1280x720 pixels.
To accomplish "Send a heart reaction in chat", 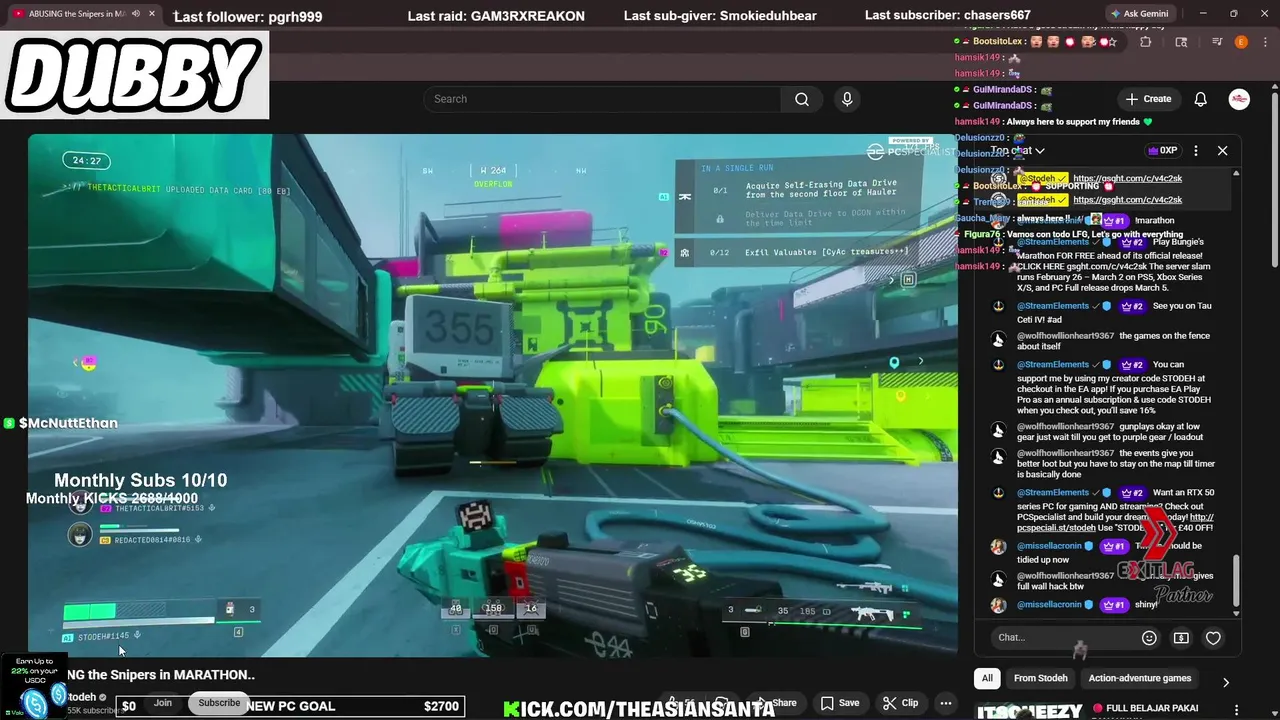I will click(1213, 638).
